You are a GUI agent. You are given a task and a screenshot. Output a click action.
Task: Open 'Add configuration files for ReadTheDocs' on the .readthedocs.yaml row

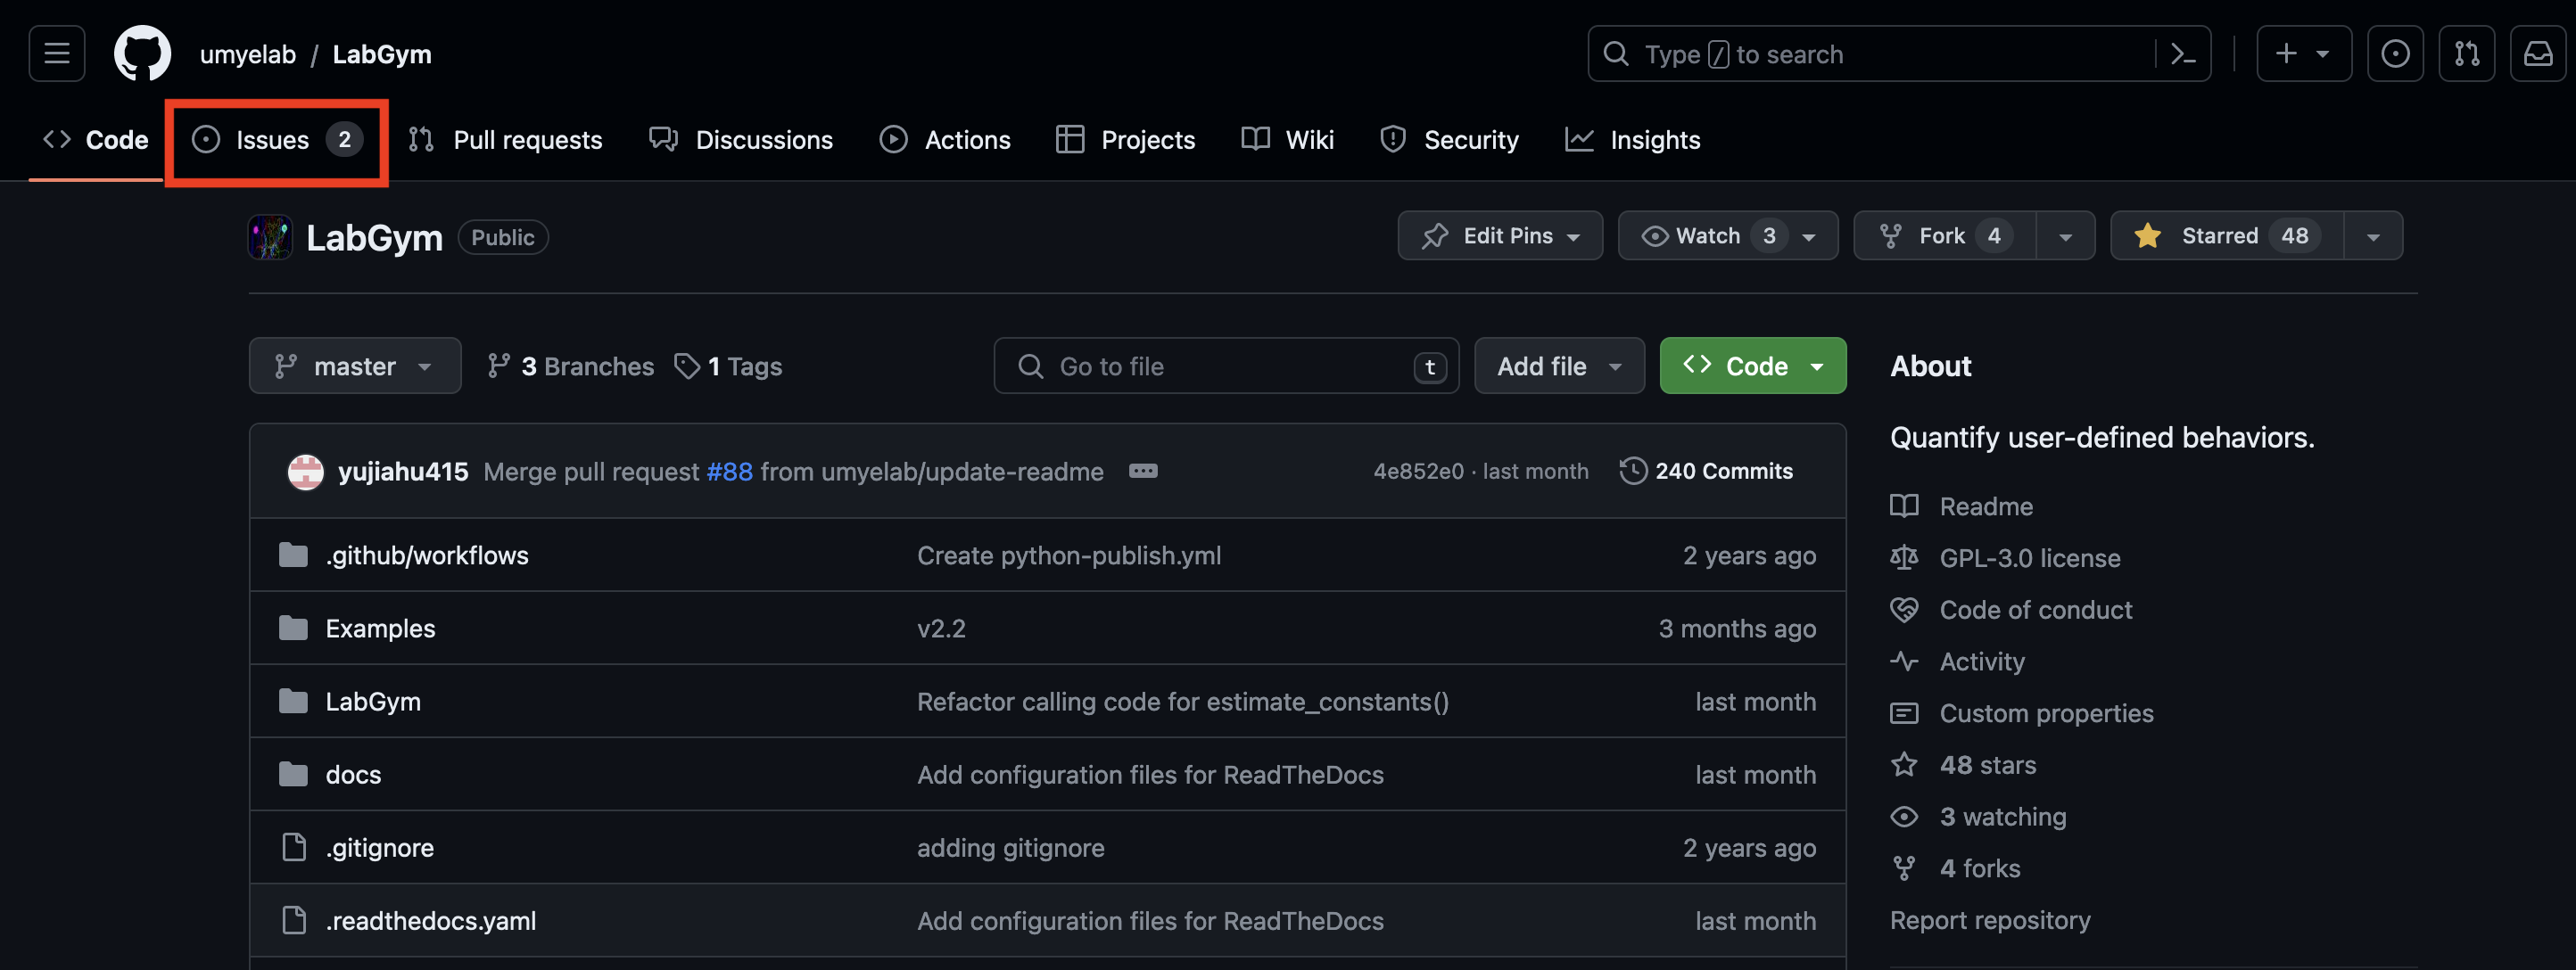[1150, 920]
